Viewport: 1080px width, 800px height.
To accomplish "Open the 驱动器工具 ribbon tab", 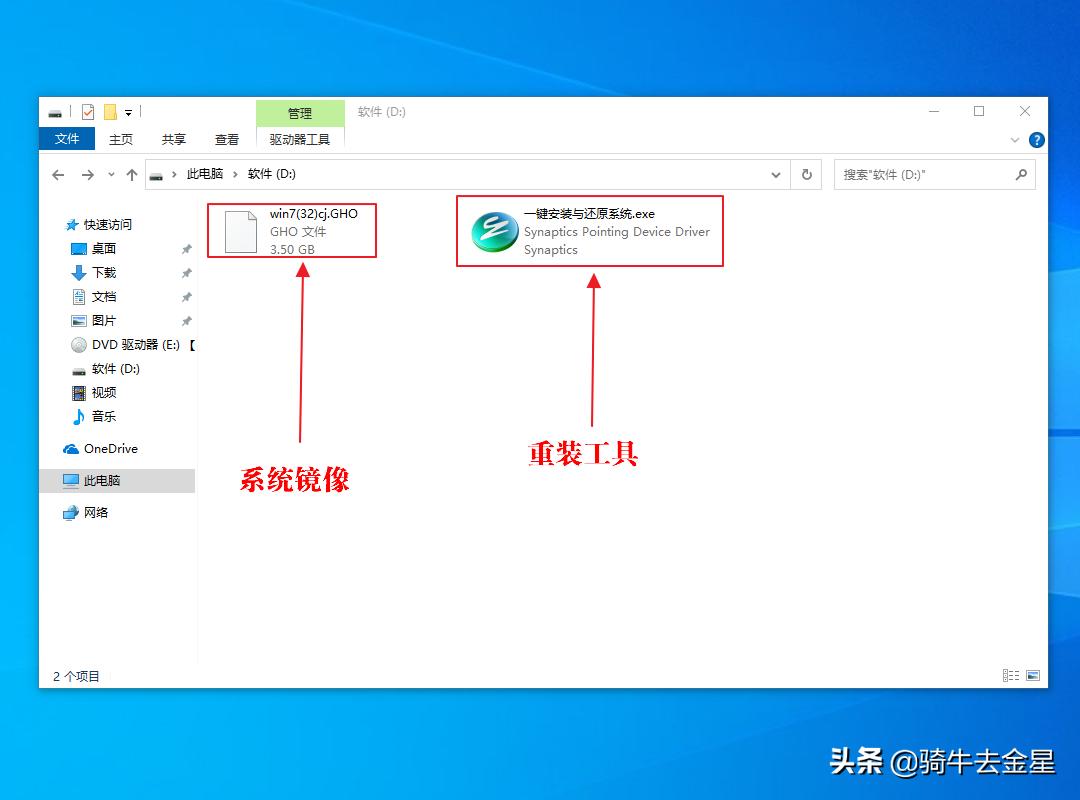I will click(x=300, y=139).
